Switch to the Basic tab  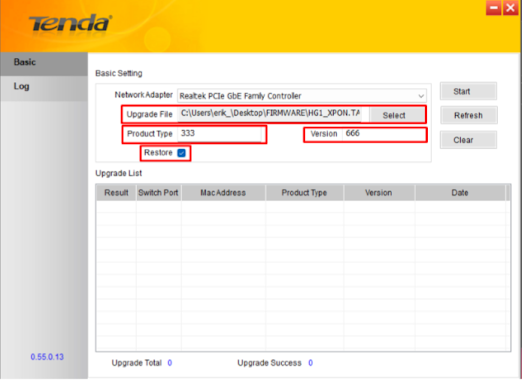(x=44, y=63)
